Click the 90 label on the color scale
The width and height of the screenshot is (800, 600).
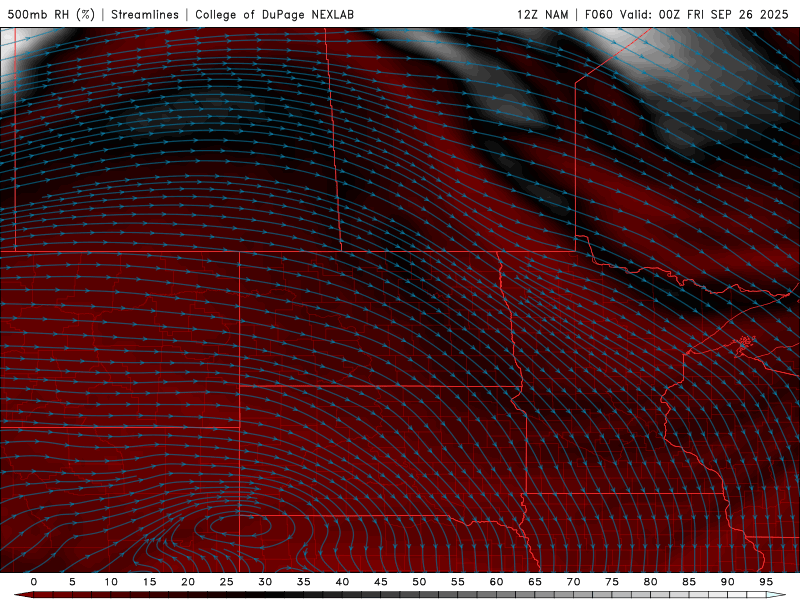727,582
